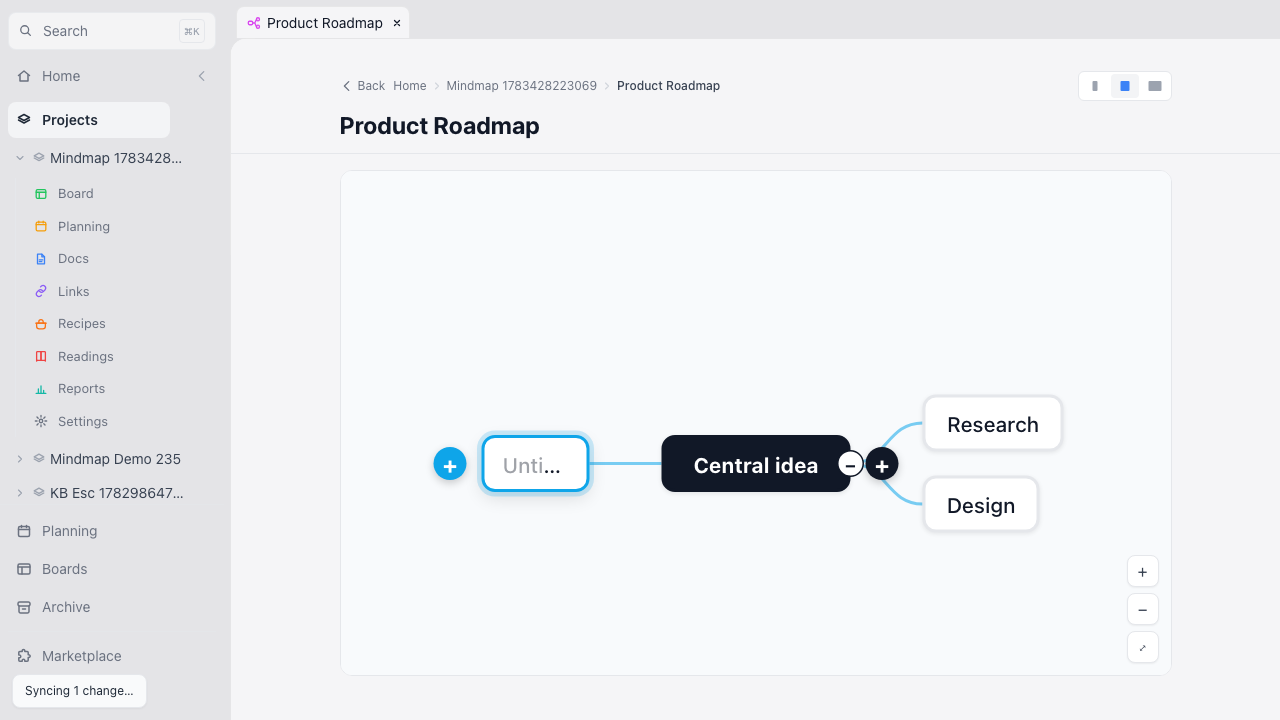Fit mindmap to view
The image size is (1280, 720).
1143,648
